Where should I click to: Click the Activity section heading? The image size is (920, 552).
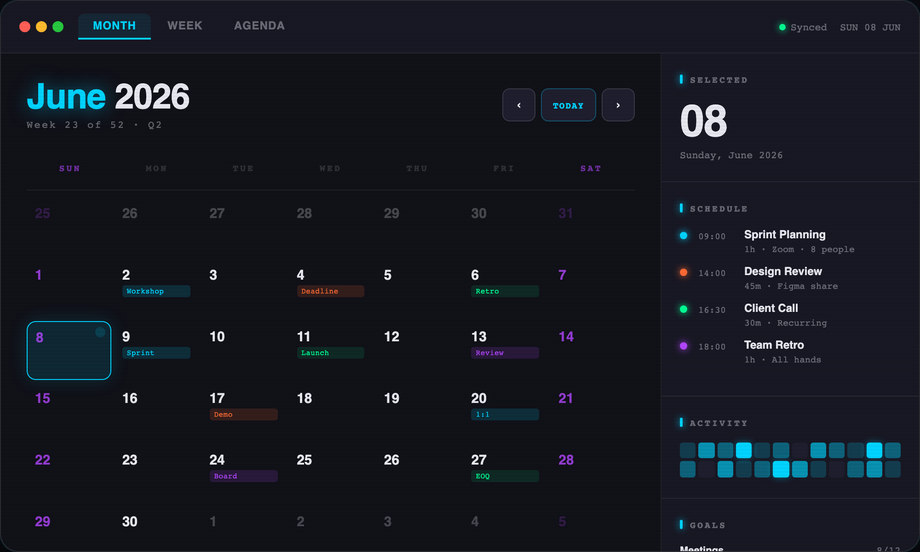point(719,423)
